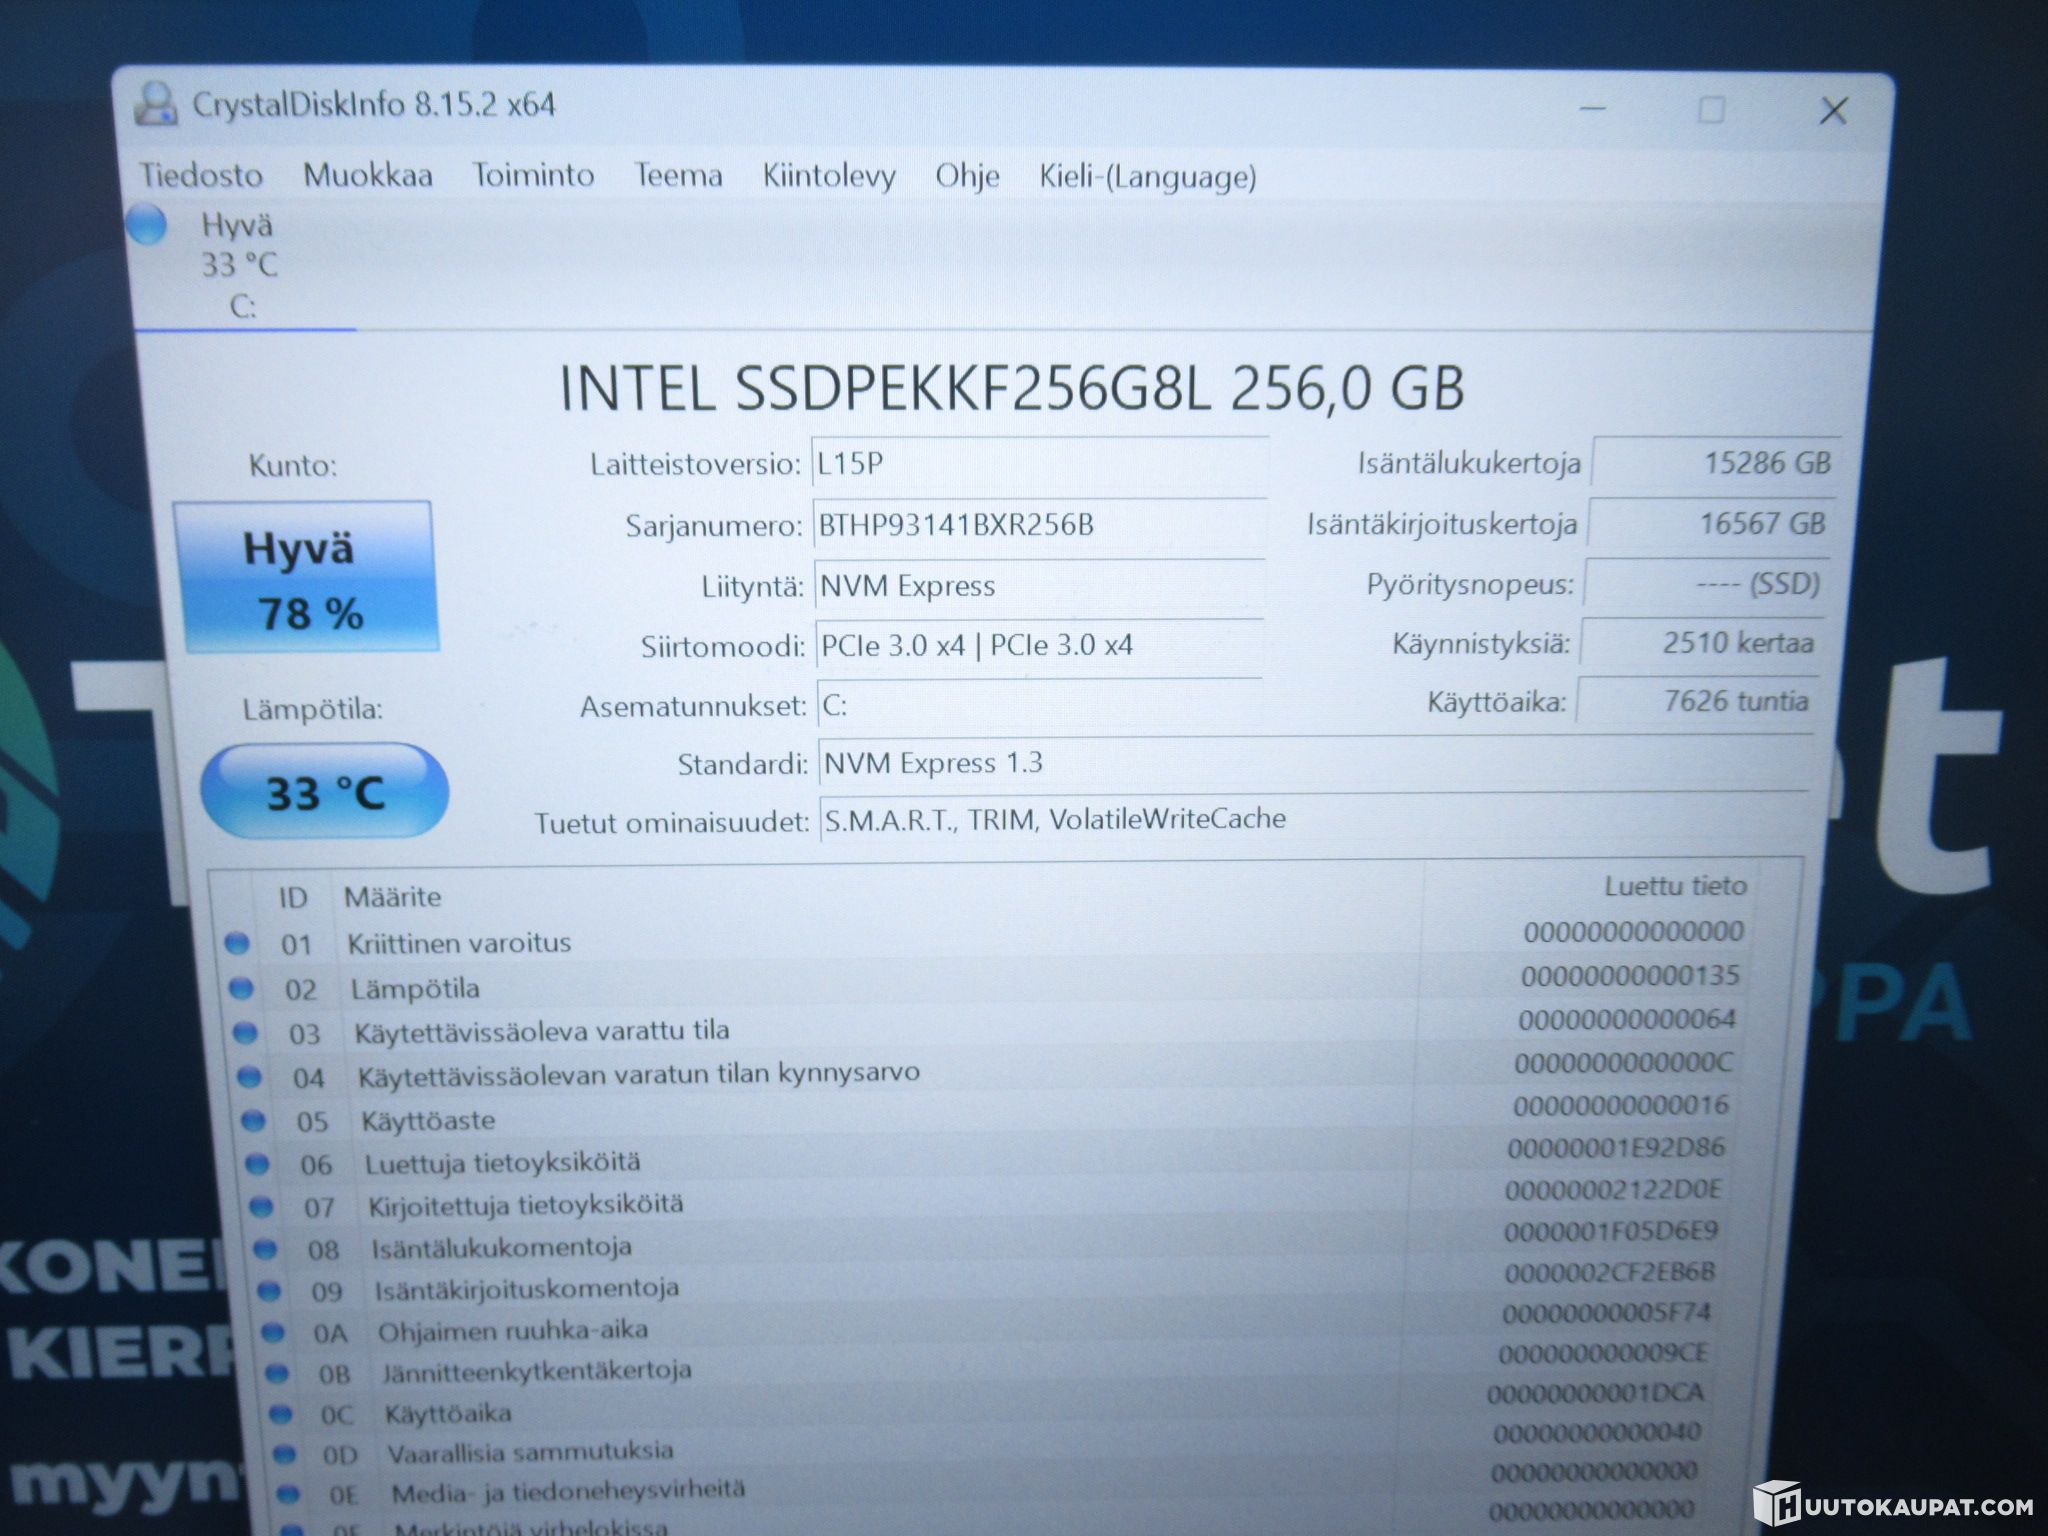Click status dot of row 0C Käyttöaika

coord(281,1413)
